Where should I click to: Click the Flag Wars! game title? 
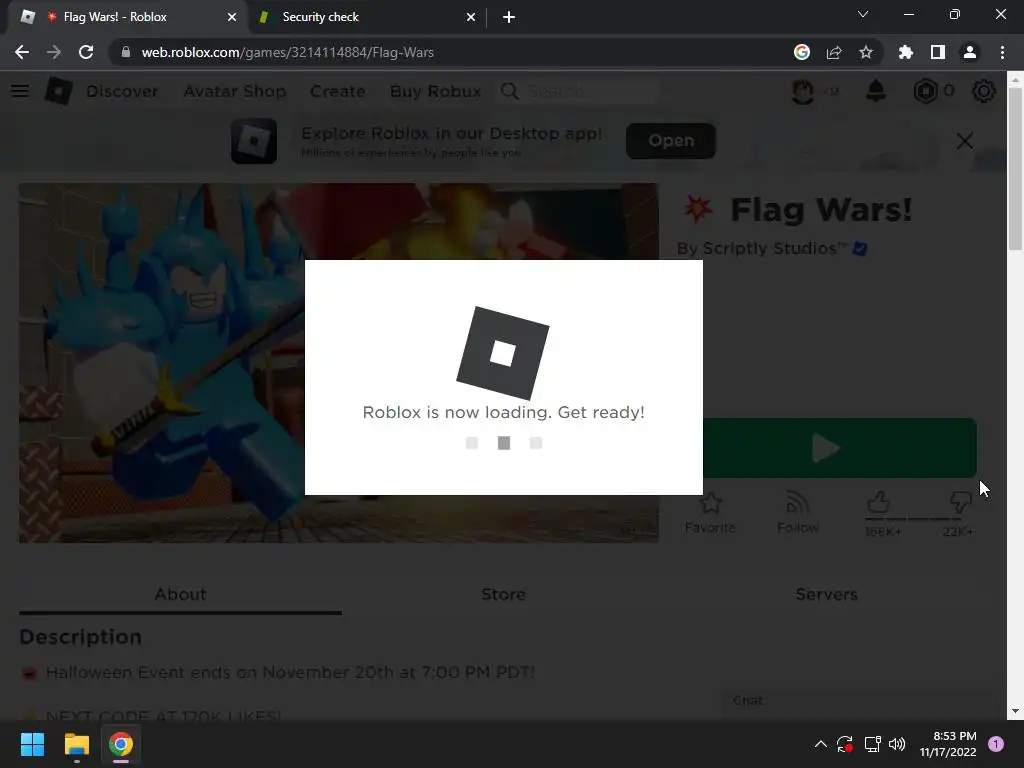(821, 210)
